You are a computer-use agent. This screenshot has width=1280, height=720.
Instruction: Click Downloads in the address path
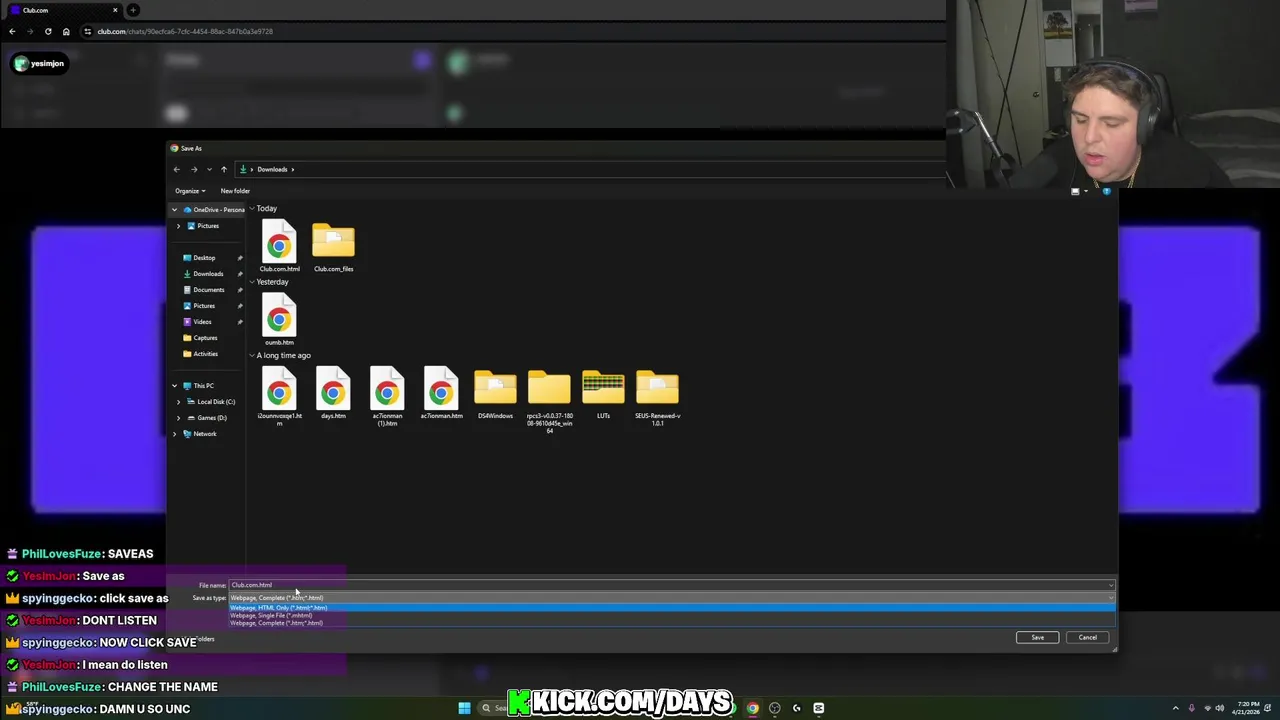coord(272,169)
